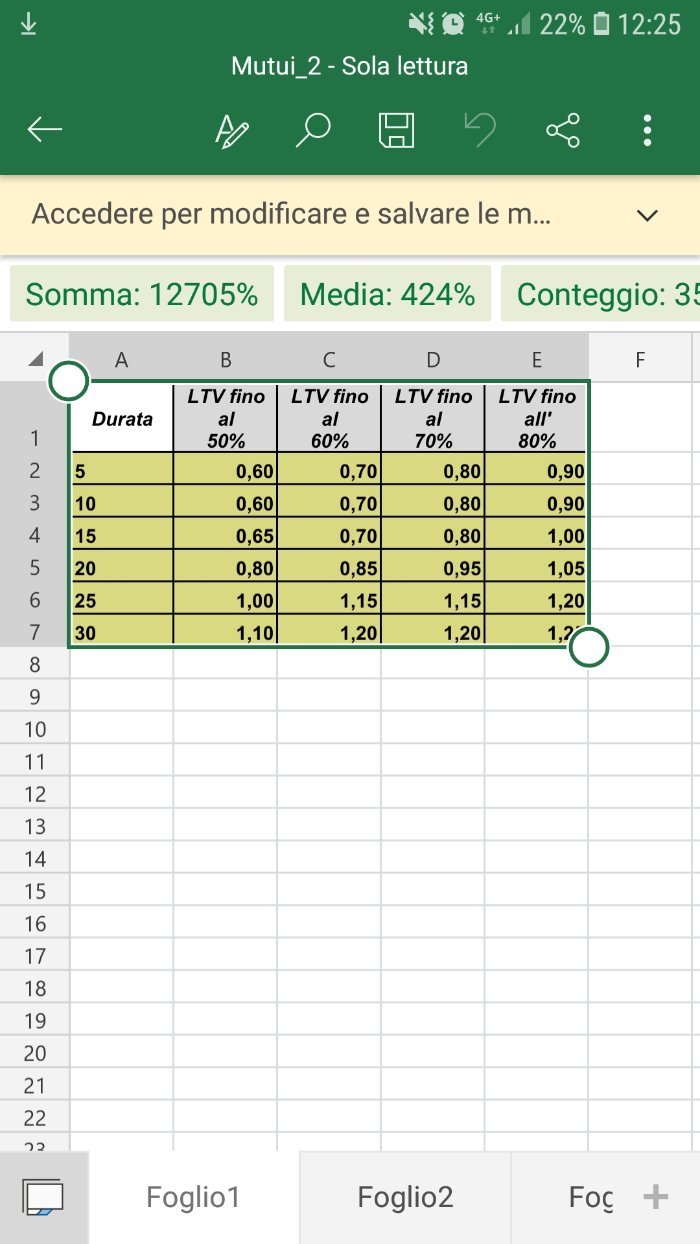Tap the back arrow icon
This screenshot has height=1244, width=700.
(x=45, y=129)
